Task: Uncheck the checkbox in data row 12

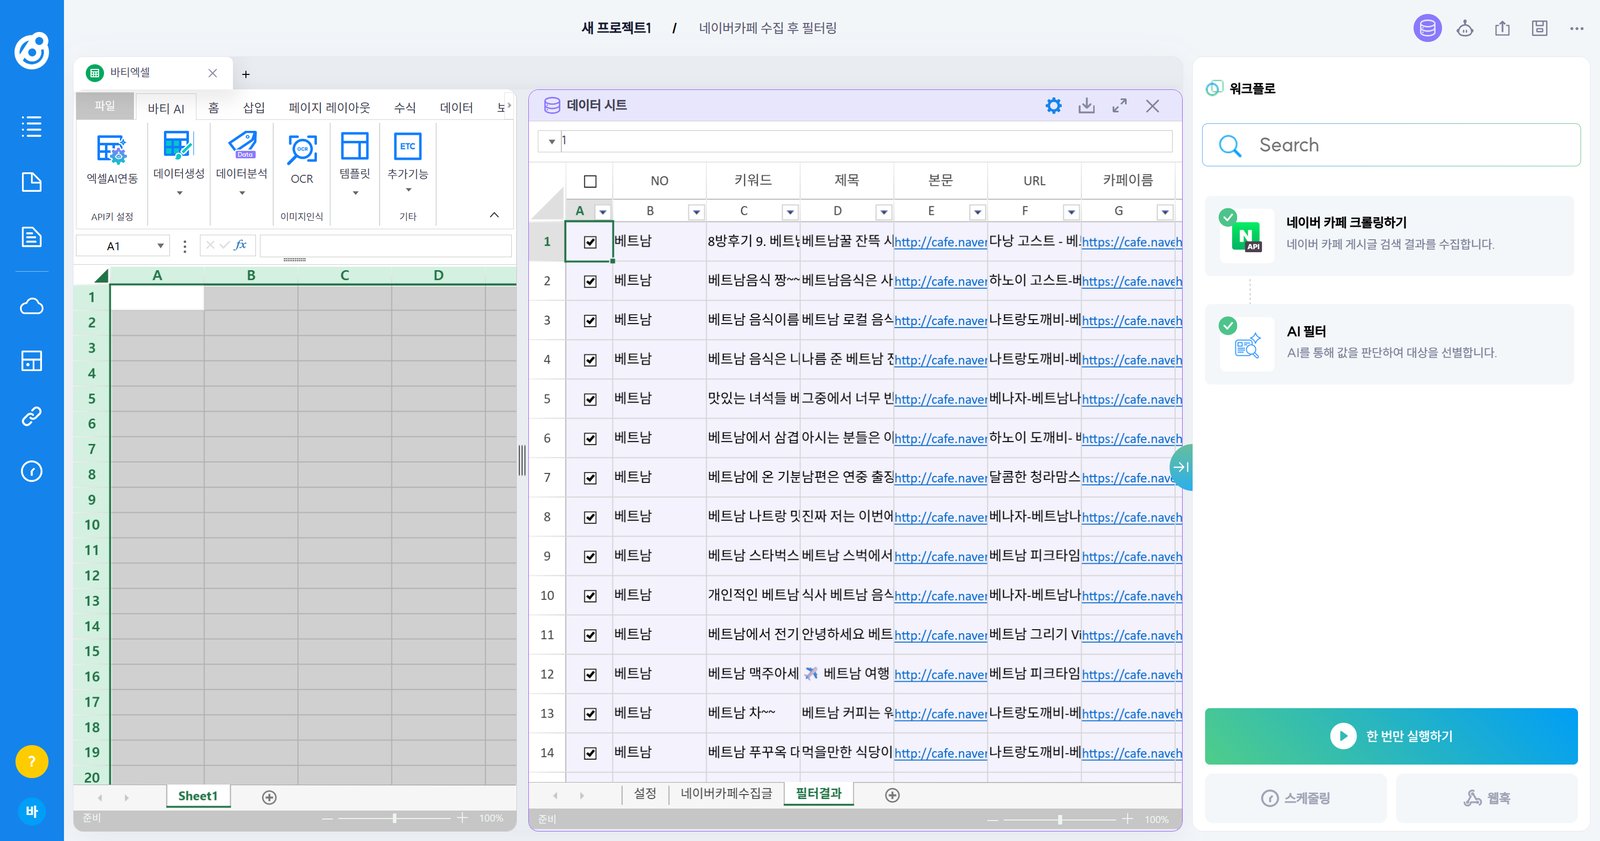Action: [x=590, y=674]
